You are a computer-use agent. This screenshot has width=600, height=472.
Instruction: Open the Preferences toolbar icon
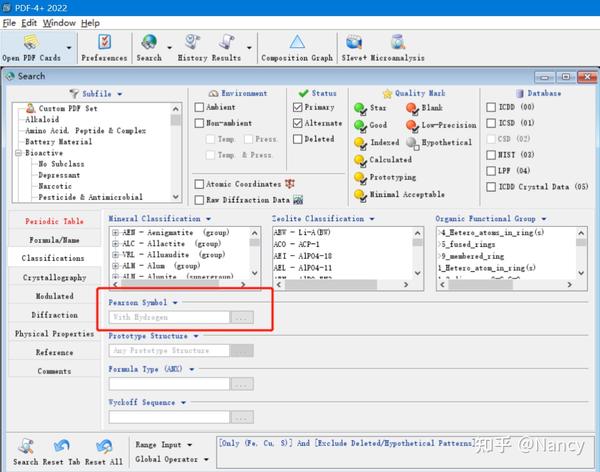(x=104, y=47)
